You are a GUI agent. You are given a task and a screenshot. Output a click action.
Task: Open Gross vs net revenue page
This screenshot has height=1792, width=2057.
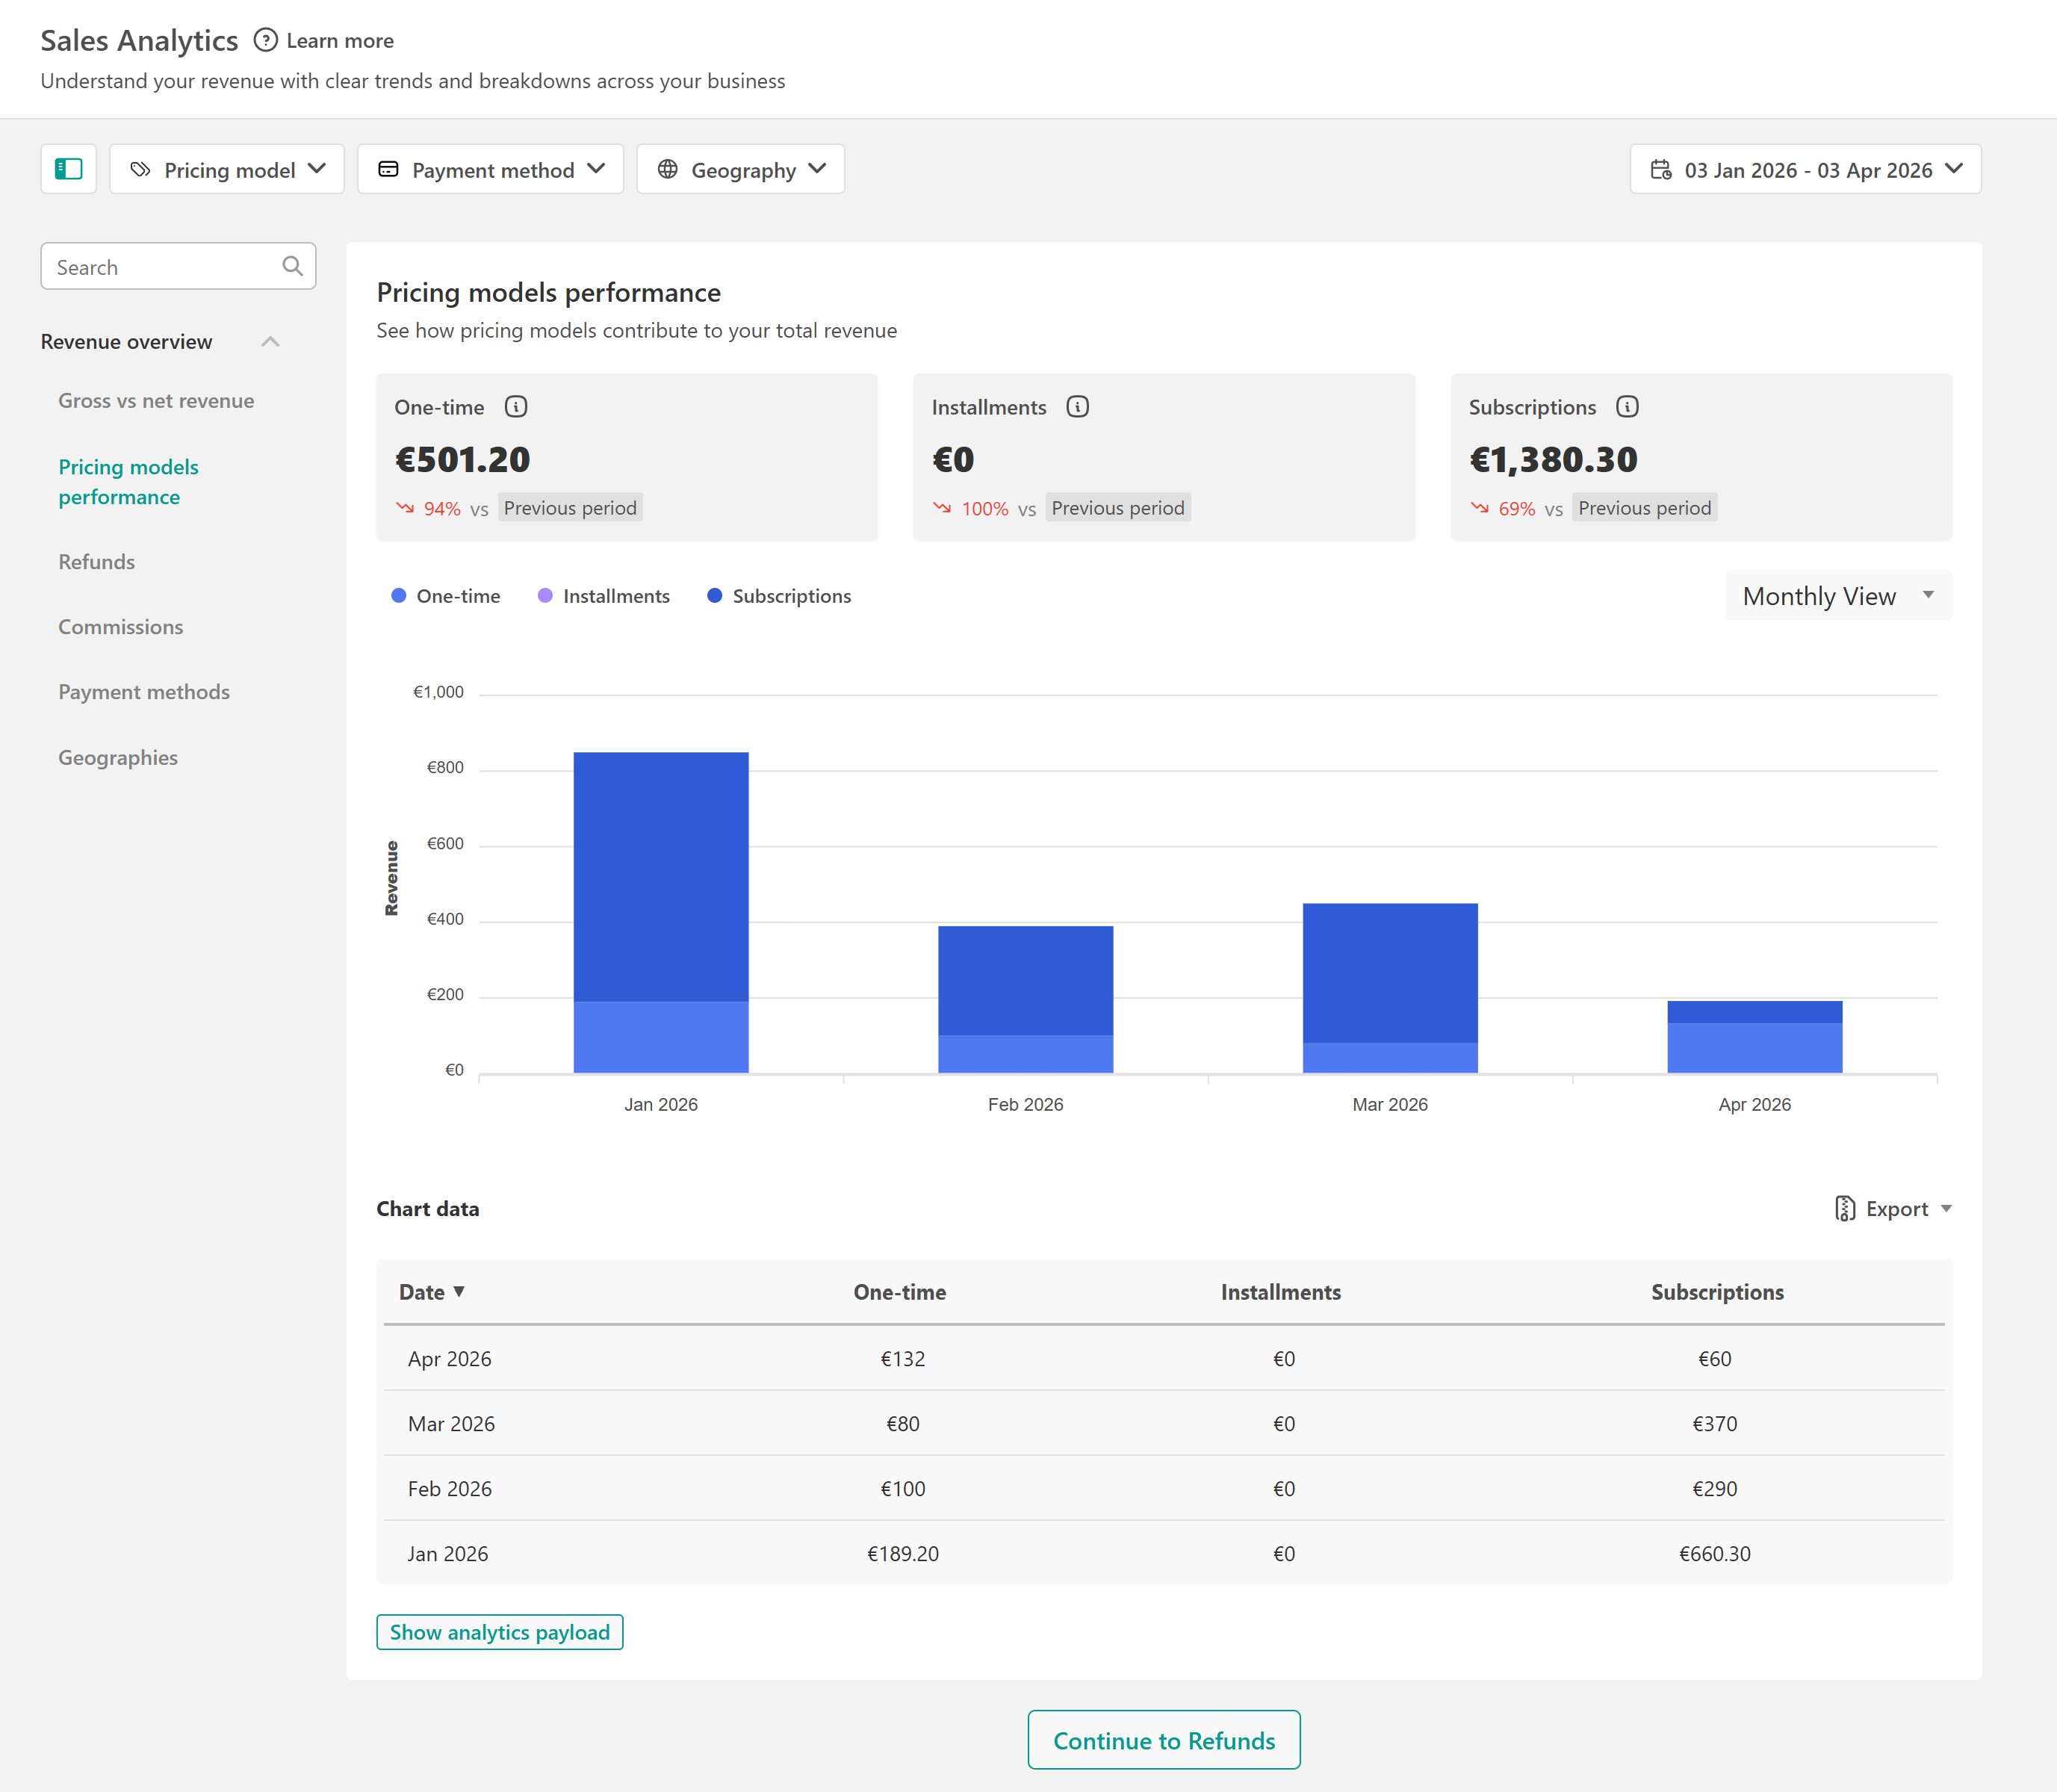point(156,401)
